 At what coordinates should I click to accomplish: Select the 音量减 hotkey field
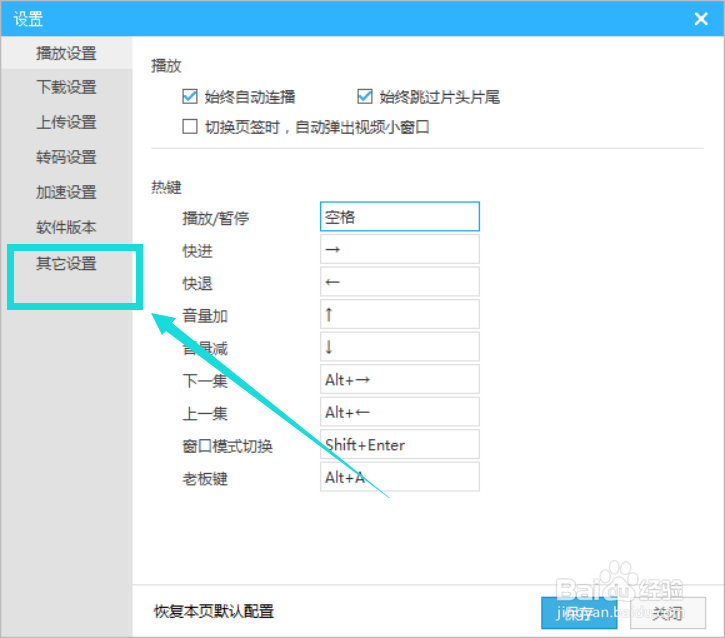400,347
